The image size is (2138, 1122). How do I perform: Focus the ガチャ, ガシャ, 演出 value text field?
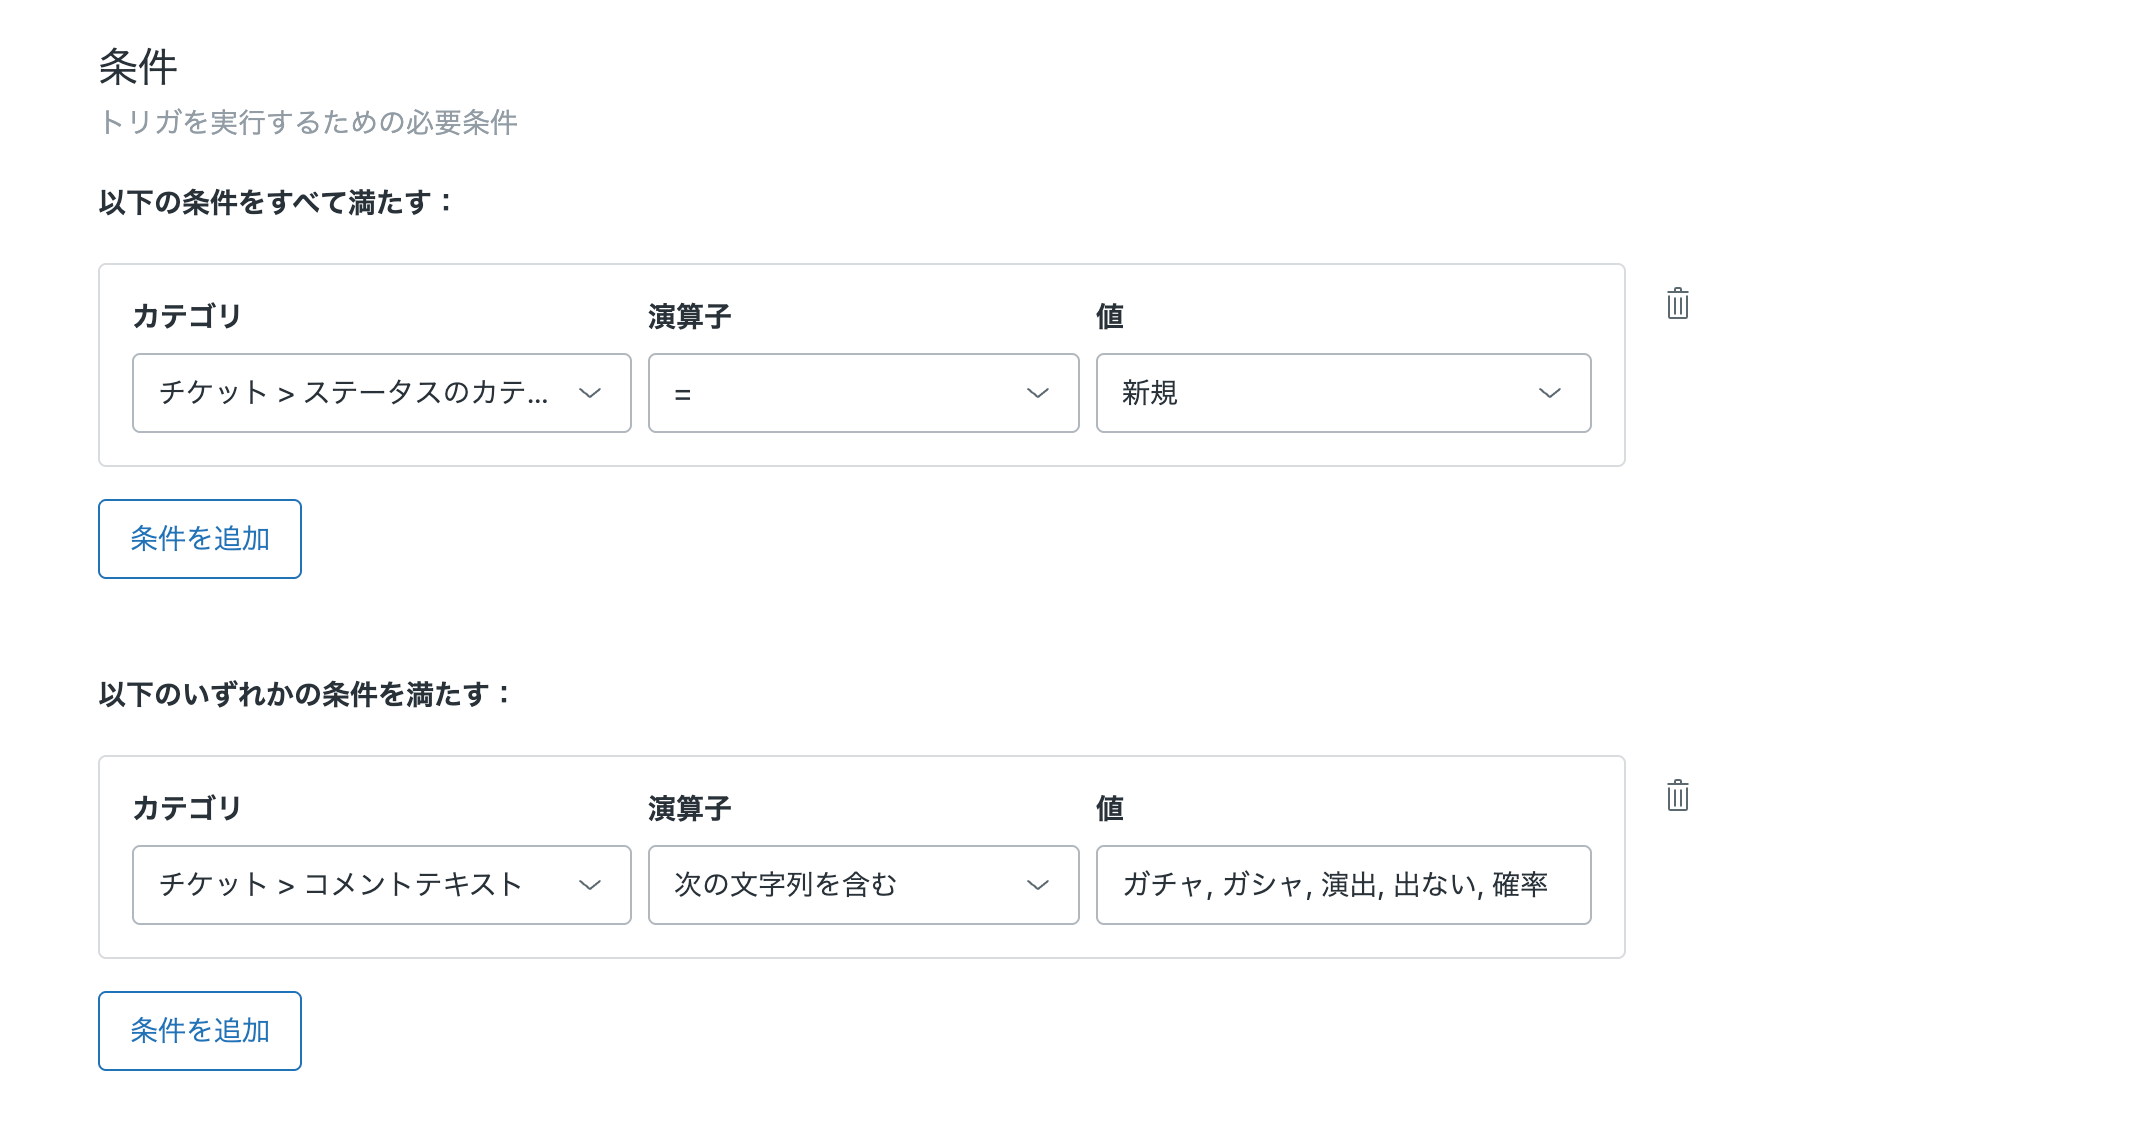click(1342, 885)
